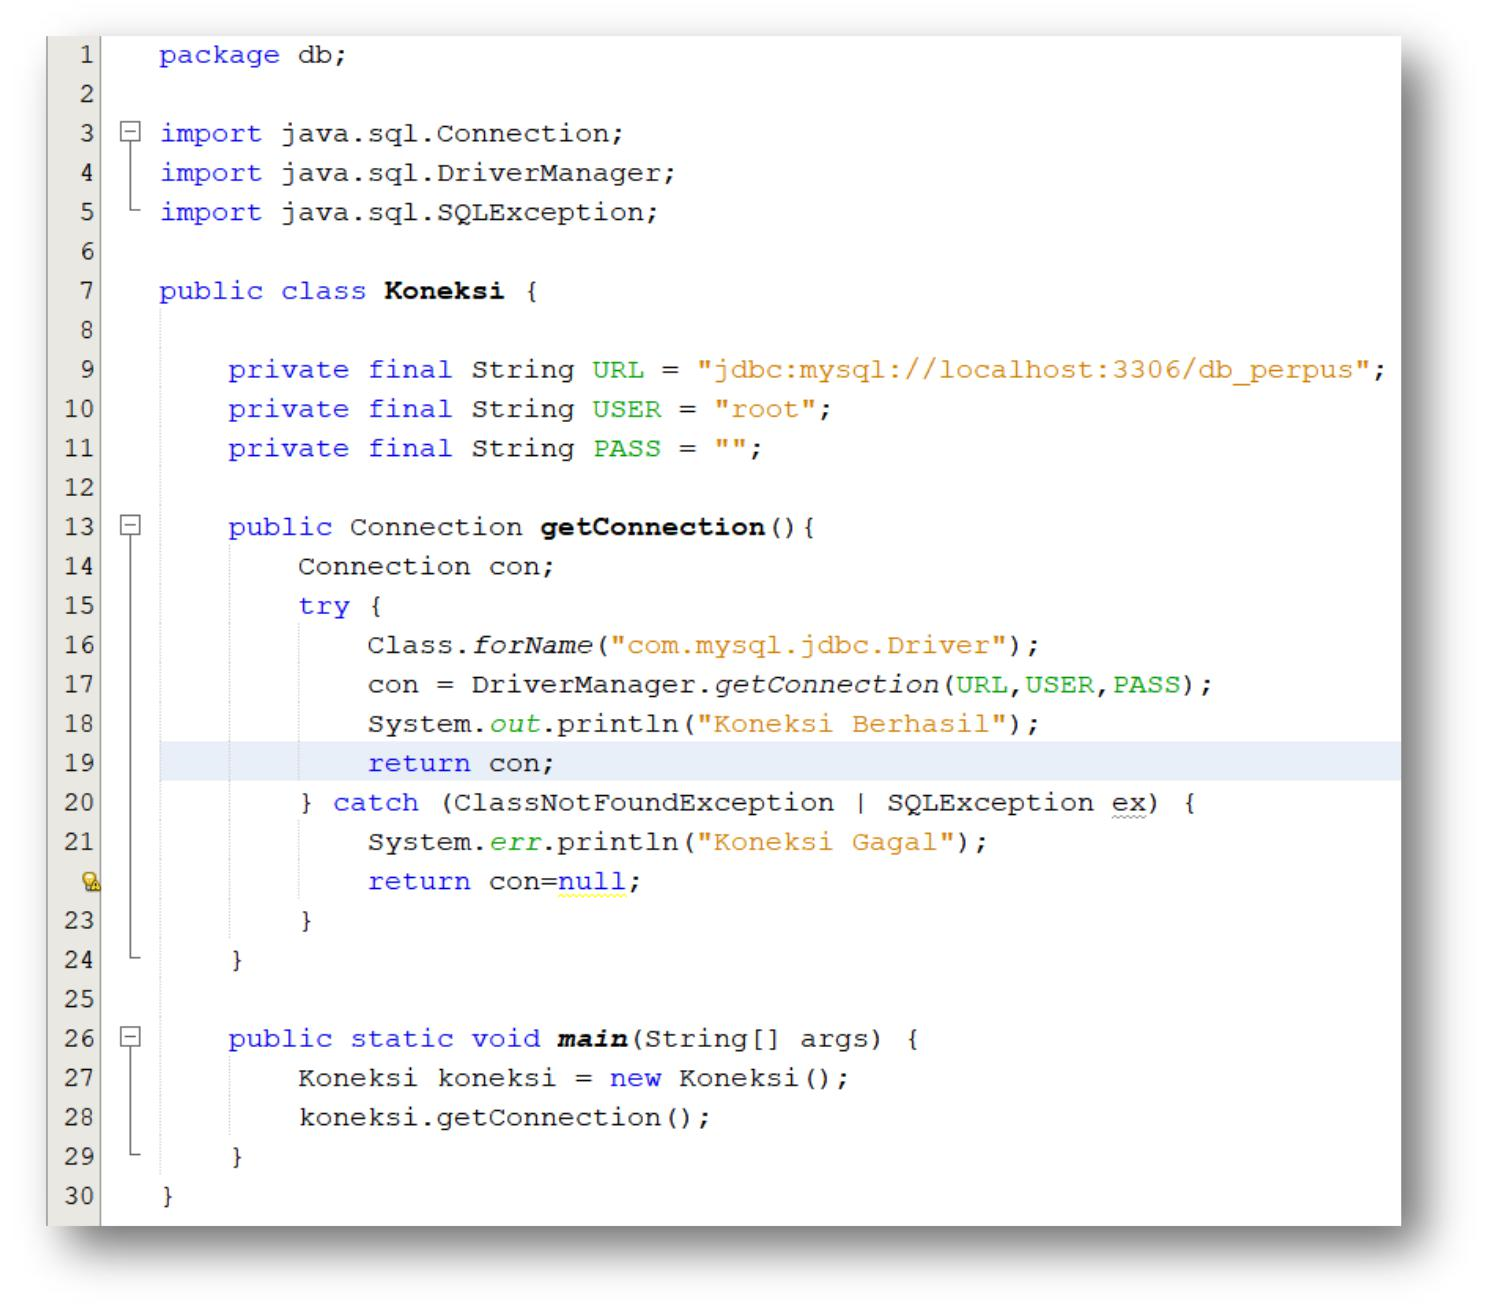This screenshot has height=1315, width=1490.
Task: Click the catch keyword on line 20
Action: click(376, 801)
